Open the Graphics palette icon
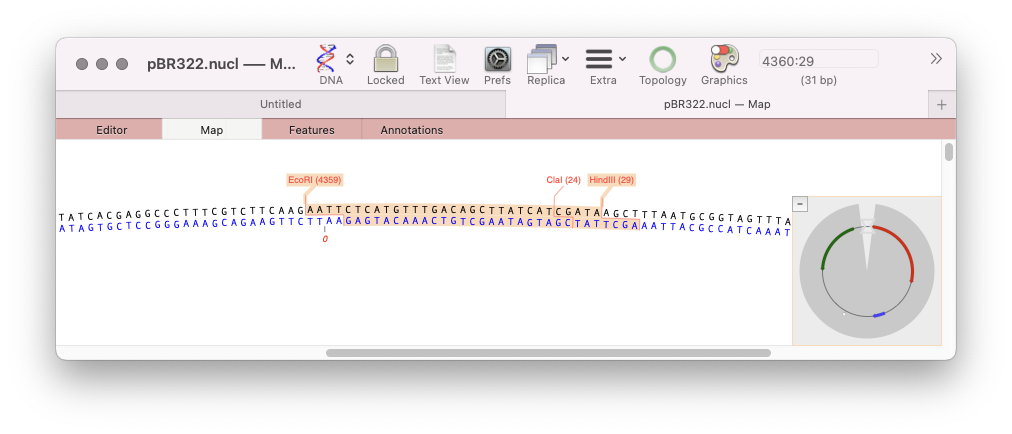 pyautogui.click(x=723, y=58)
